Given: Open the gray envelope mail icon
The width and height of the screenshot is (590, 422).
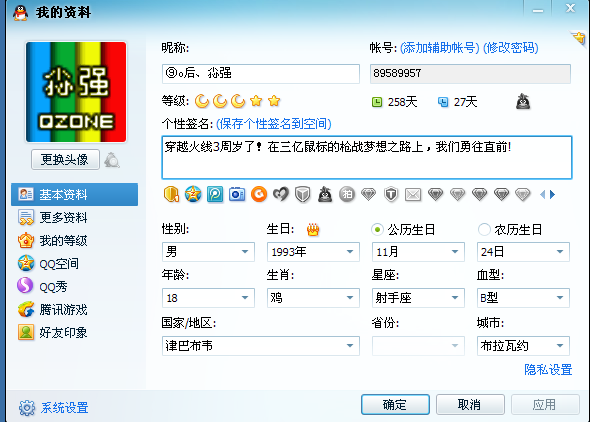Looking at the screenshot, I should pyautogui.click(x=413, y=194).
